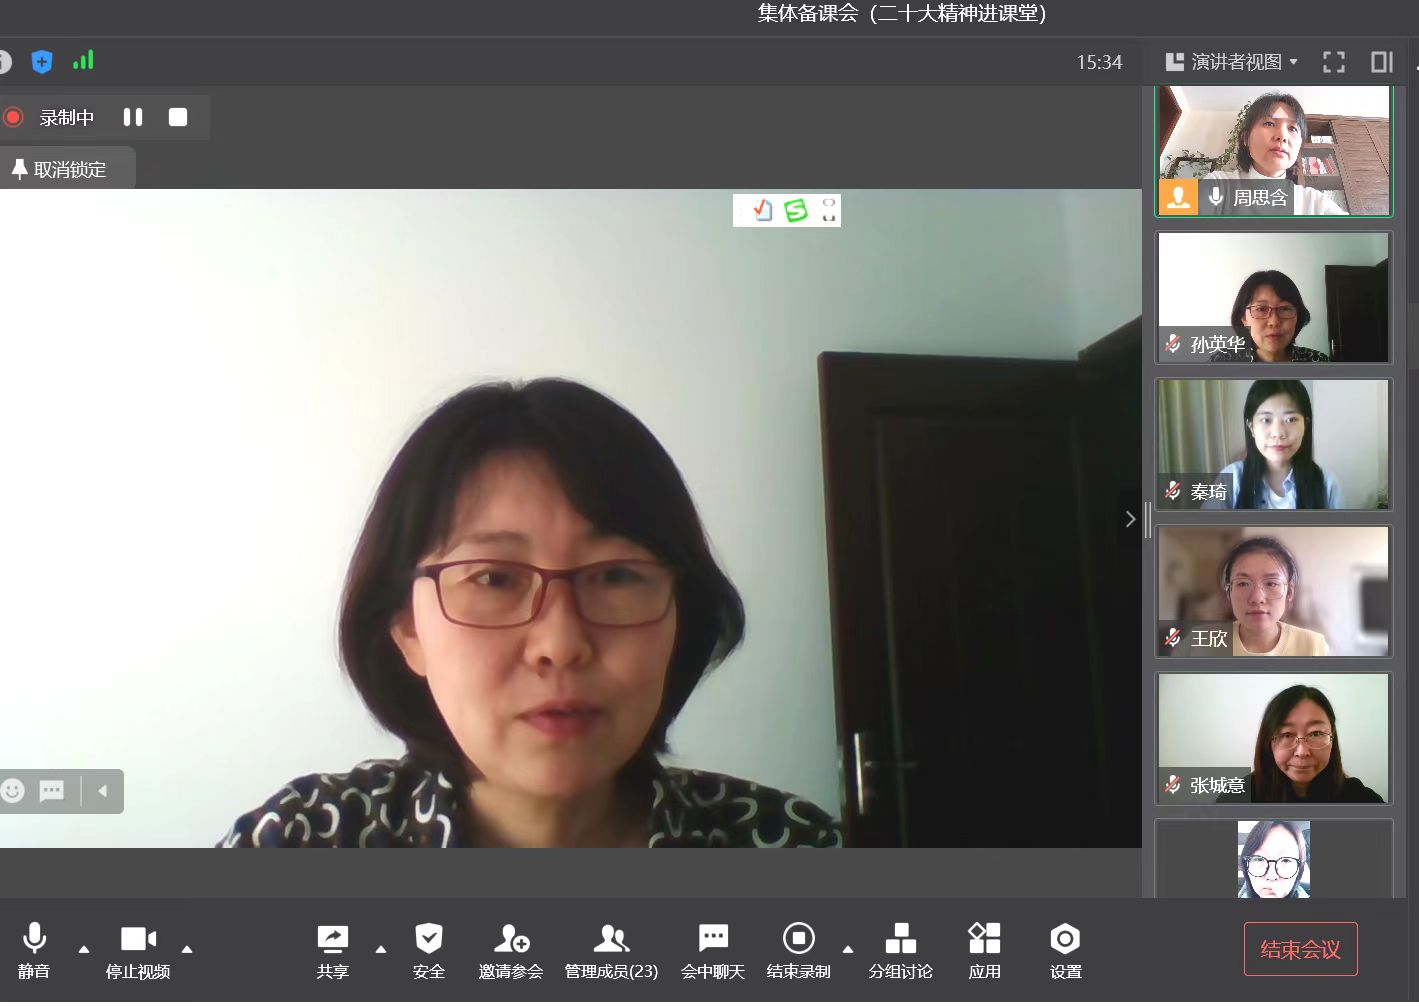Screen dimensions: 1419x1006
Task: Expand video options arrow beside 停止视频
Action: coord(187,949)
